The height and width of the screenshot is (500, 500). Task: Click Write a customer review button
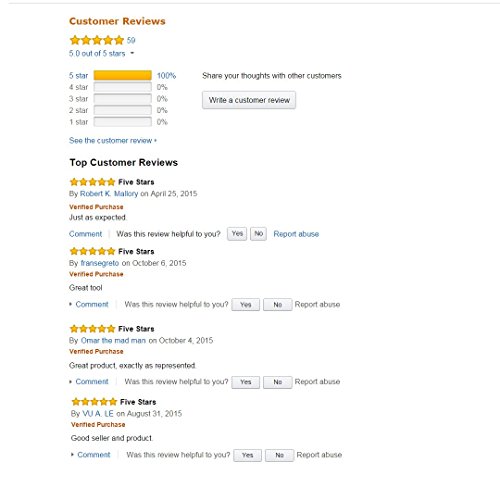249,100
